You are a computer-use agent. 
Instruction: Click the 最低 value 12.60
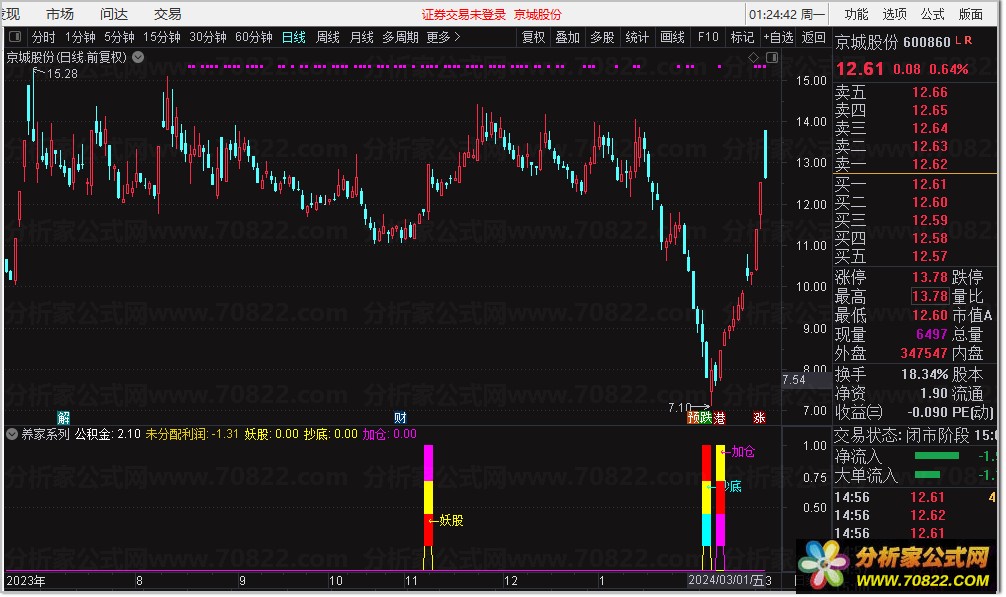tap(930, 315)
